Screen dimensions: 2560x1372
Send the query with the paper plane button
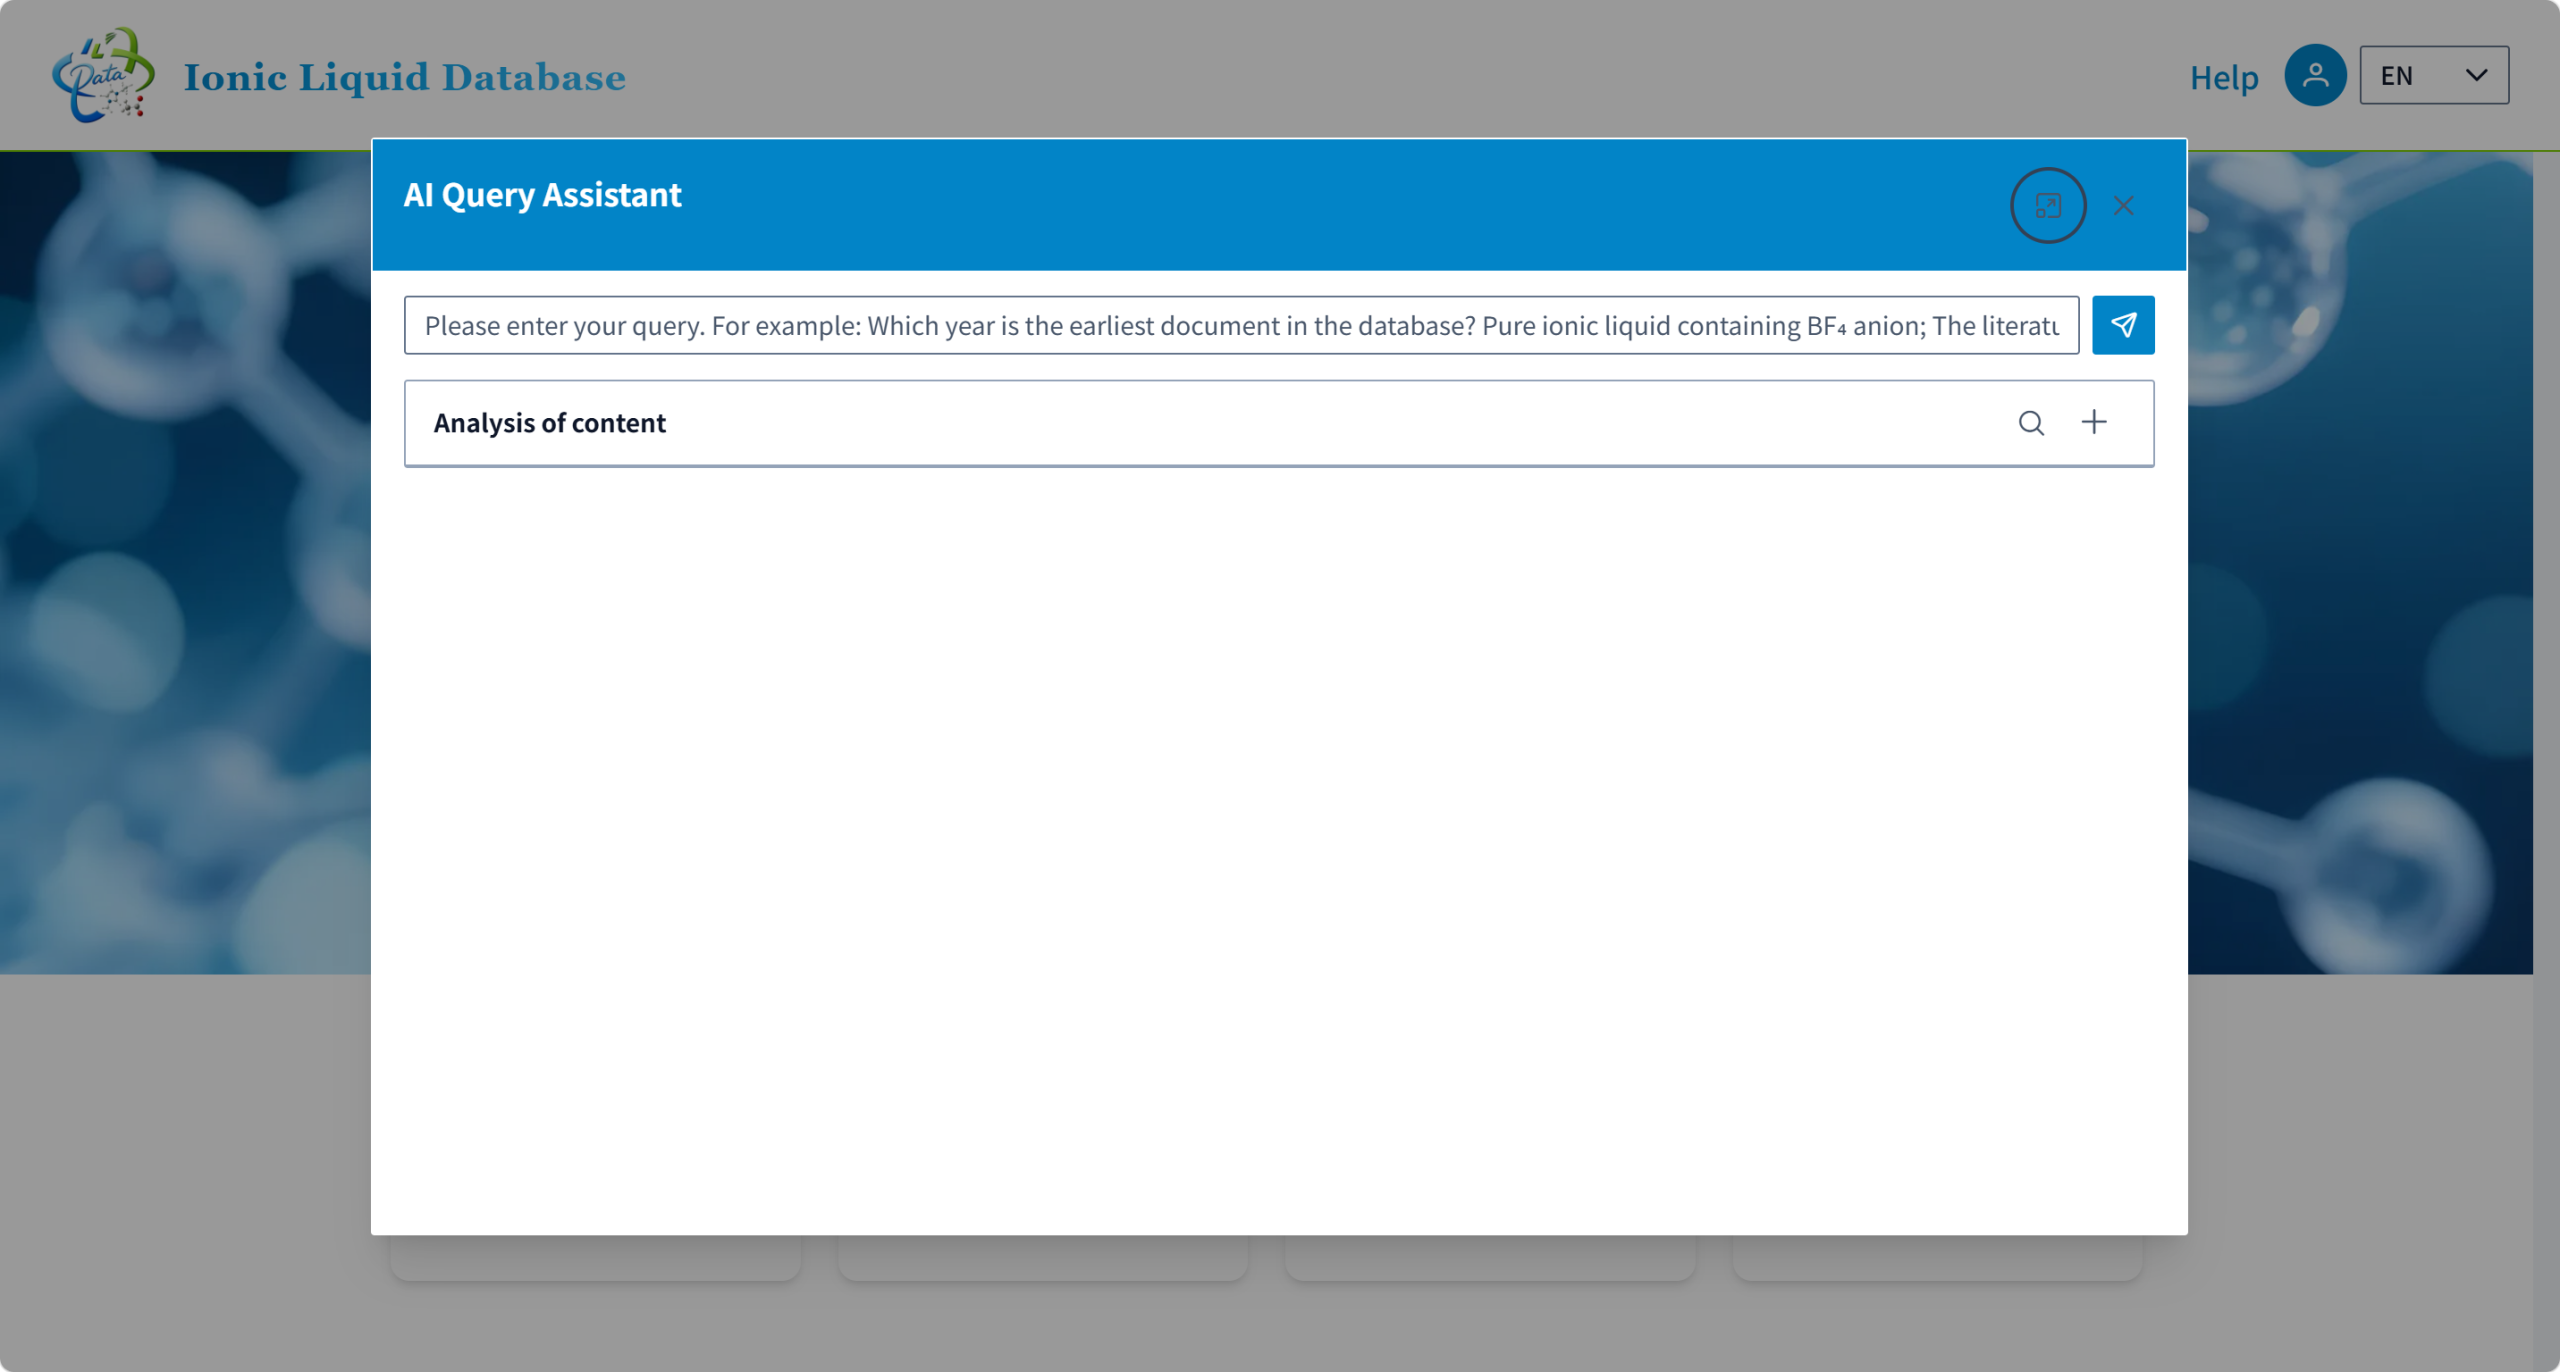2122,325
